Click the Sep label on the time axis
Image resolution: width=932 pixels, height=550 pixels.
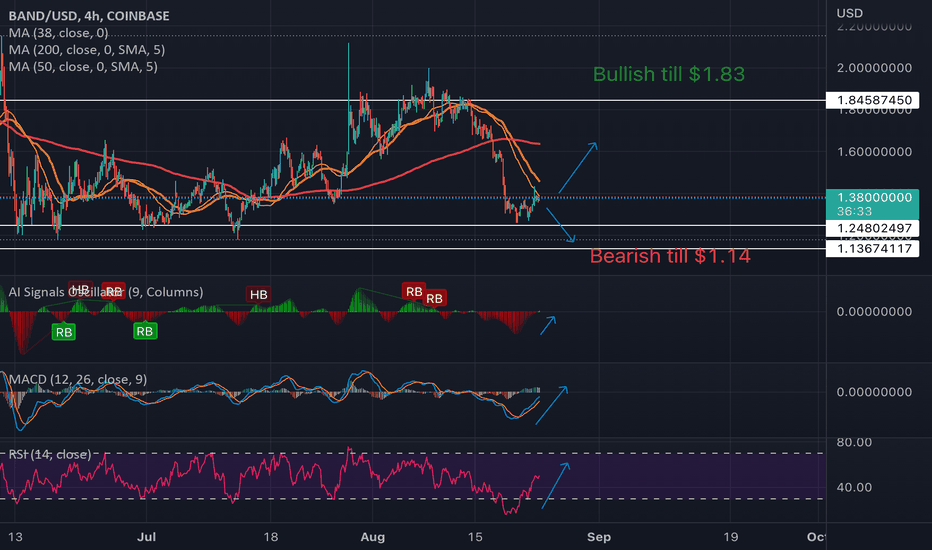(599, 537)
